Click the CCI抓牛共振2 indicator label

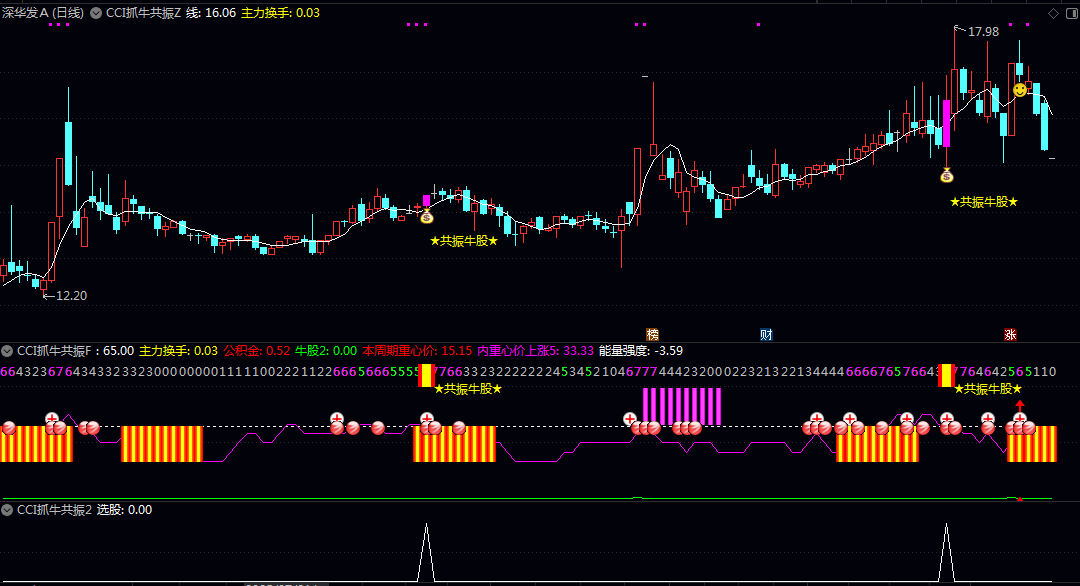coord(54,510)
